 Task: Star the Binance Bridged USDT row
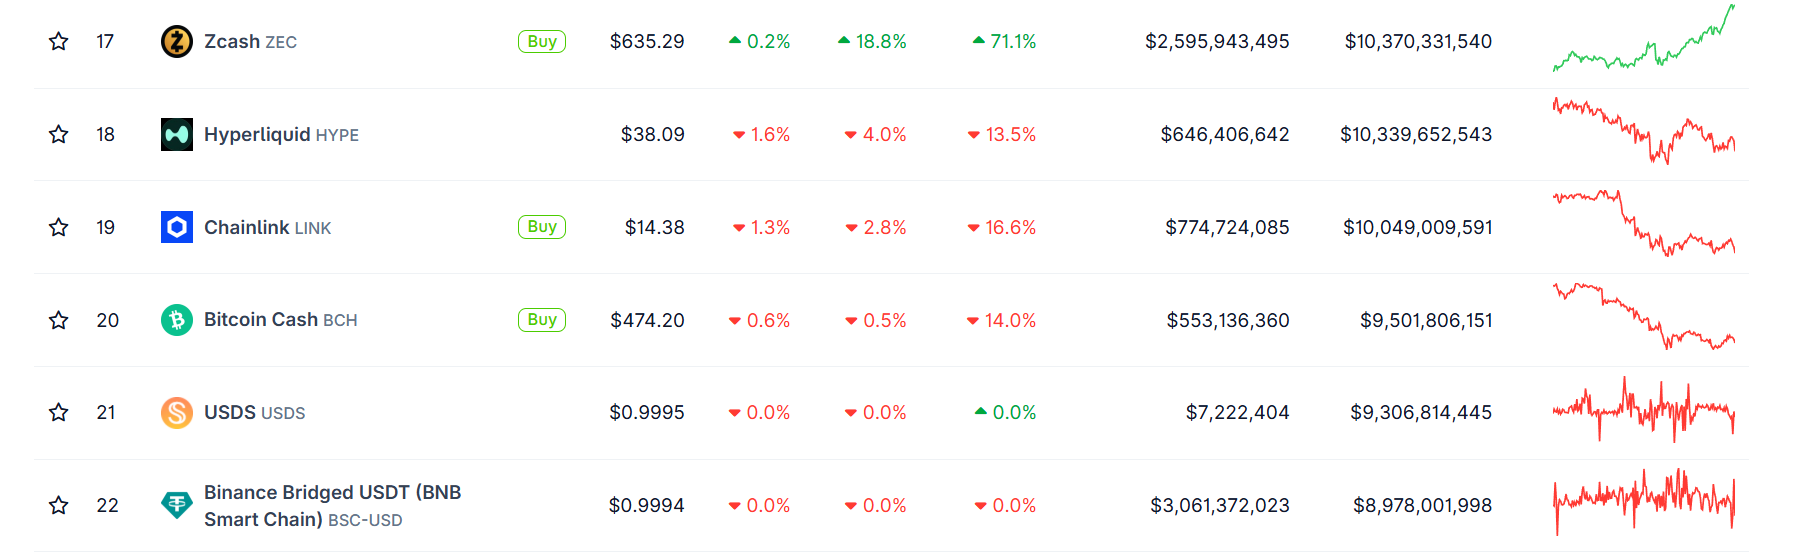[59, 505]
